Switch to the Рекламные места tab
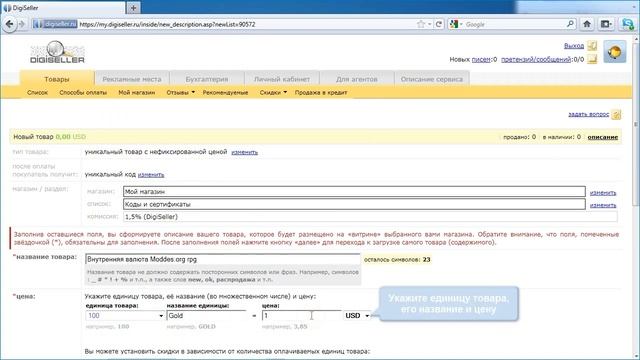The image size is (640, 360). [132, 79]
